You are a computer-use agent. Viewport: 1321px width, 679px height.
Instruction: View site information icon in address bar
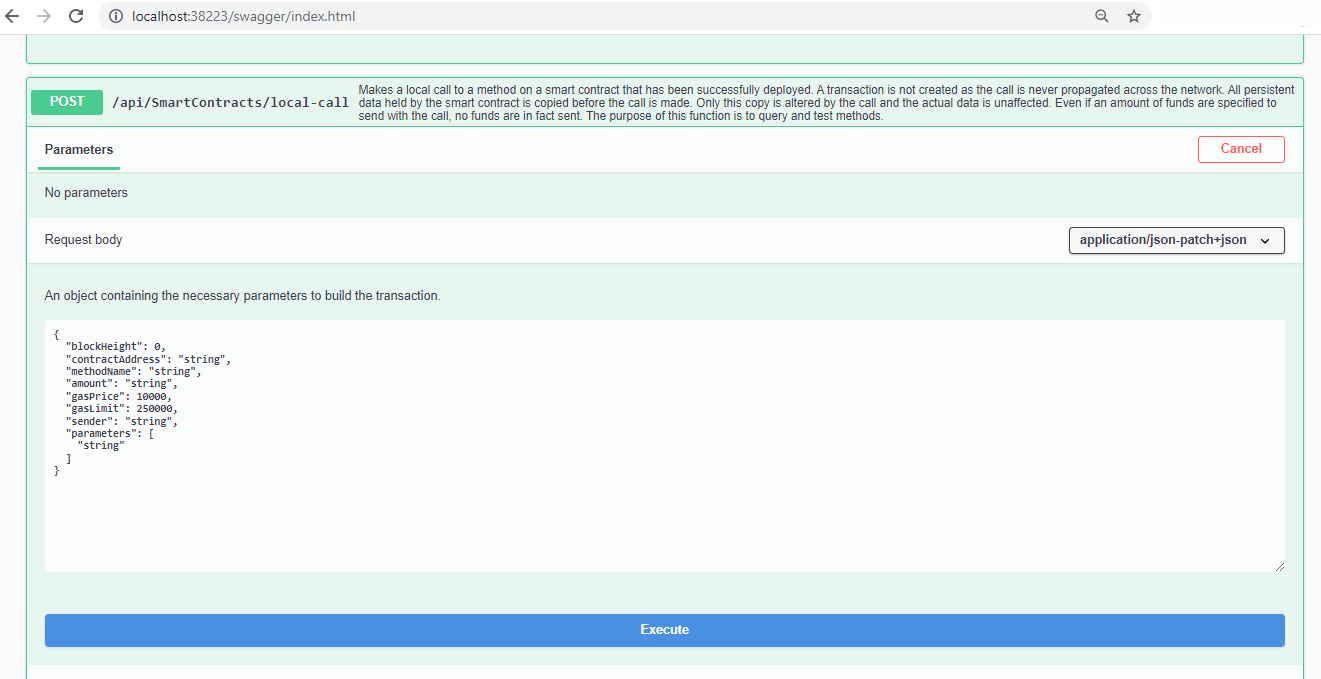[x=115, y=16]
